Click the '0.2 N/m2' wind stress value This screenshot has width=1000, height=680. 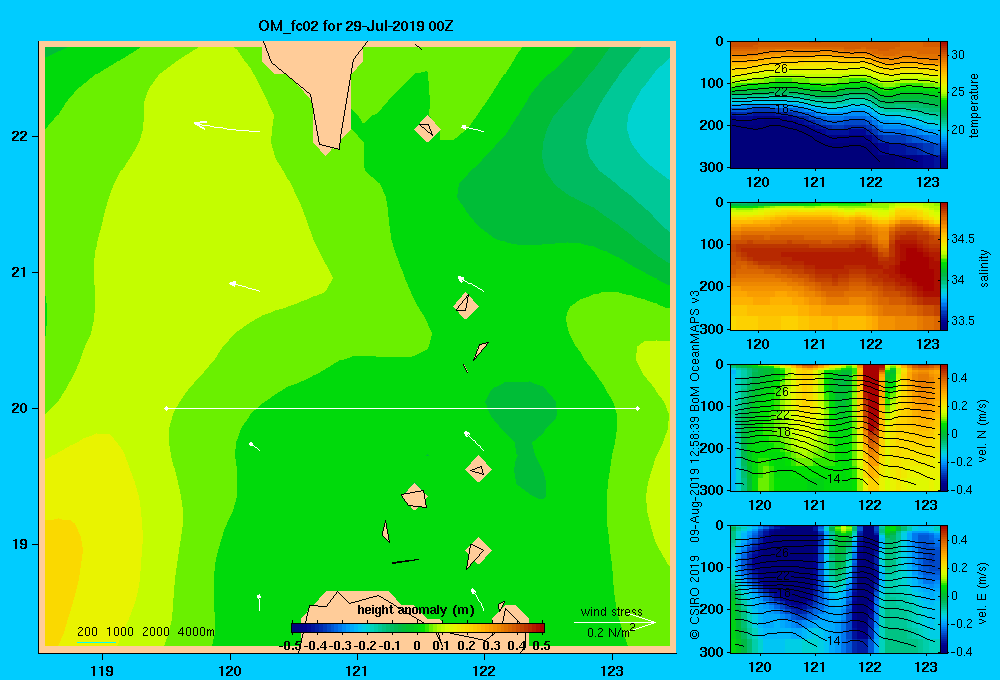click(x=611, y=632)
